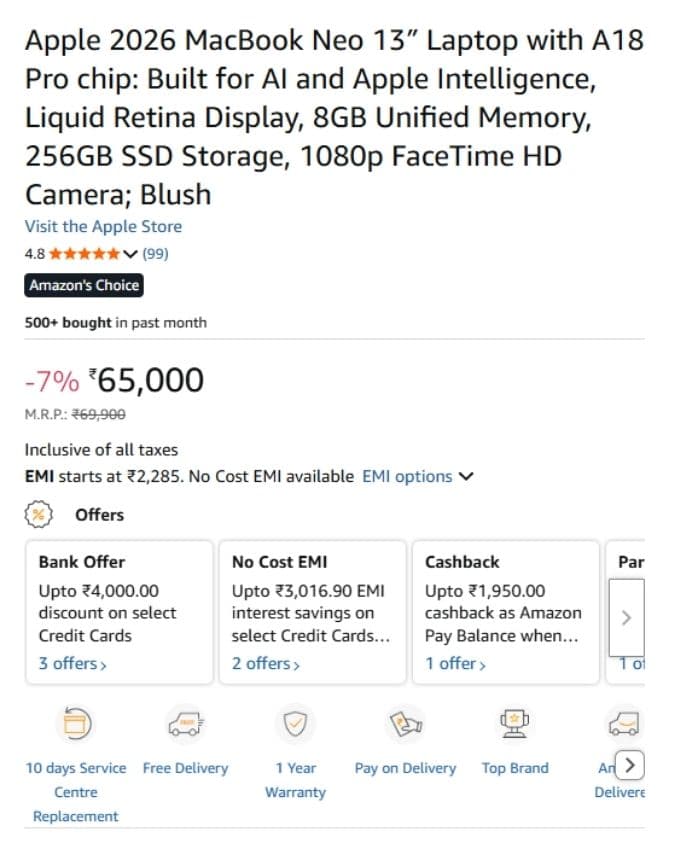Open the Visit the Apple Store link
The image size is (675, 850).
click(x=103, y=227)
